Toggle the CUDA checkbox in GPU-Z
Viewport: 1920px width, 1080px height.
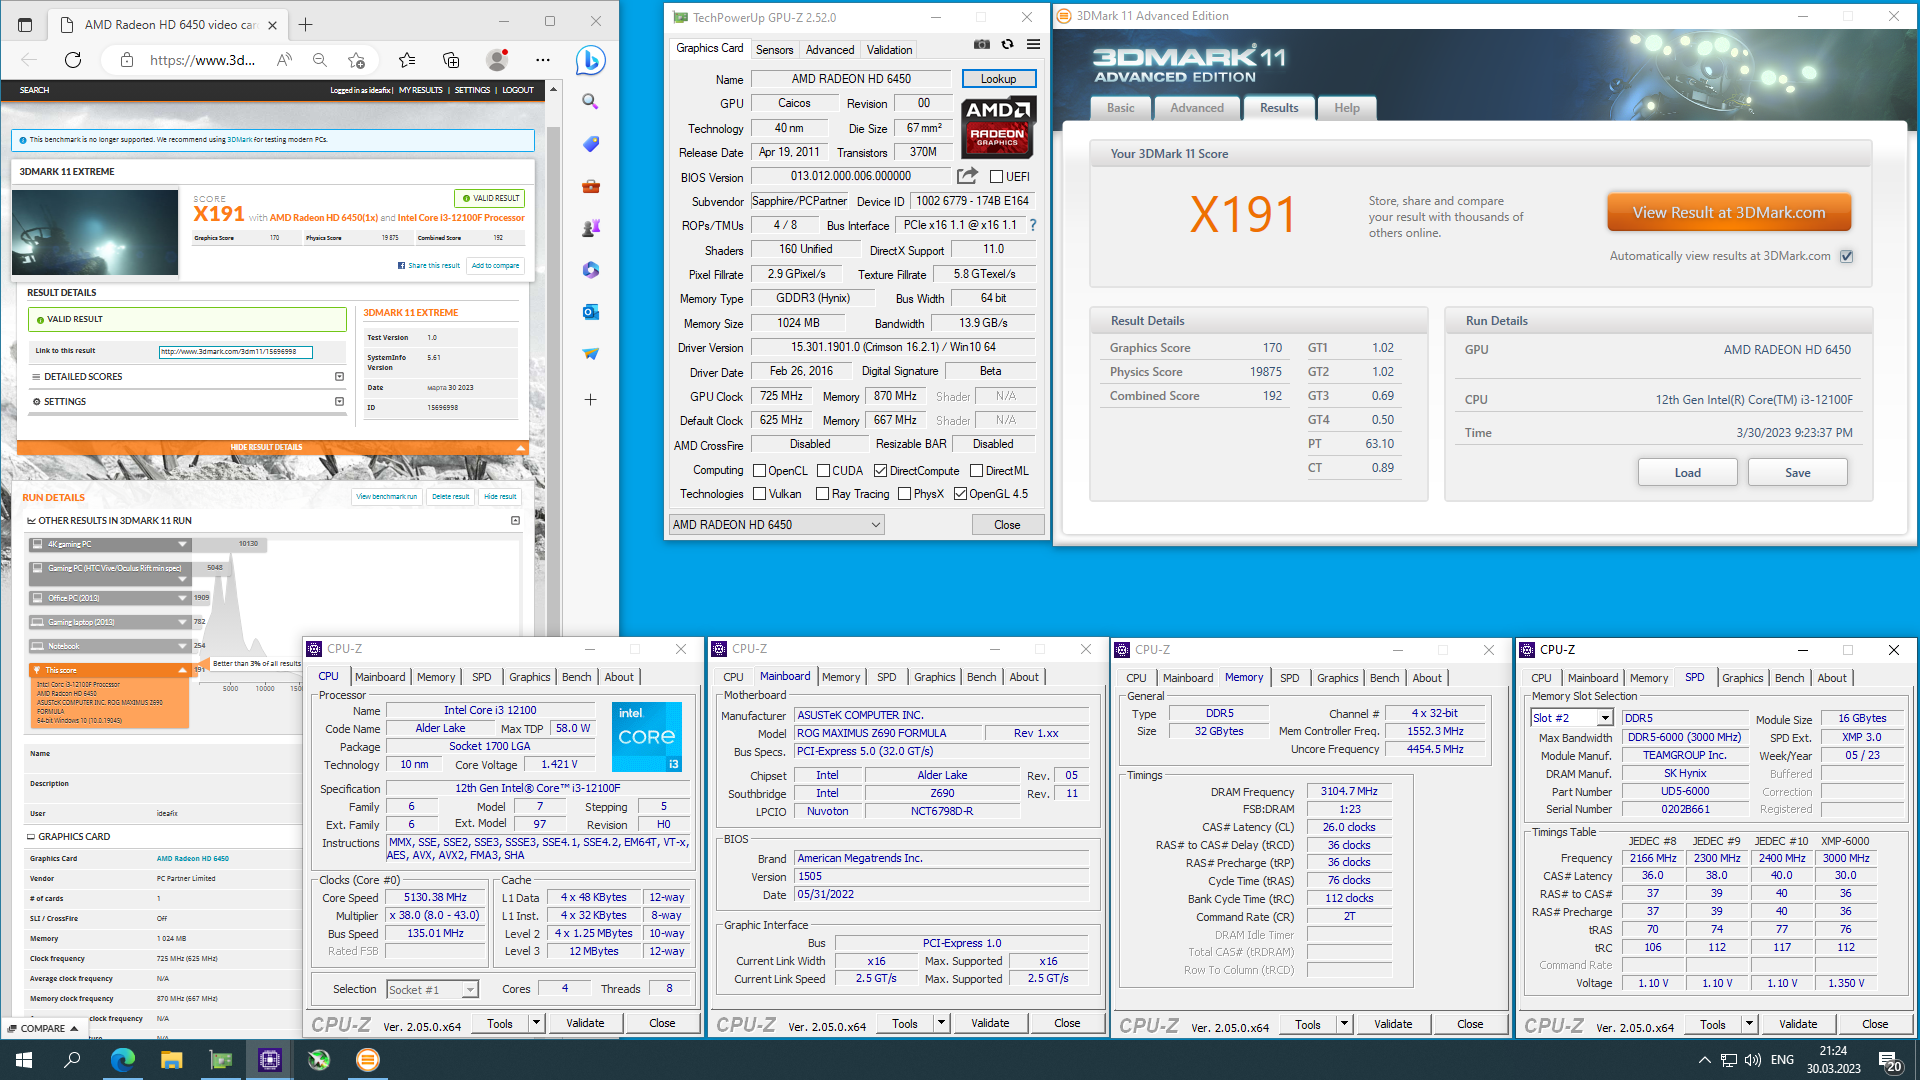[x=823, y=471]
